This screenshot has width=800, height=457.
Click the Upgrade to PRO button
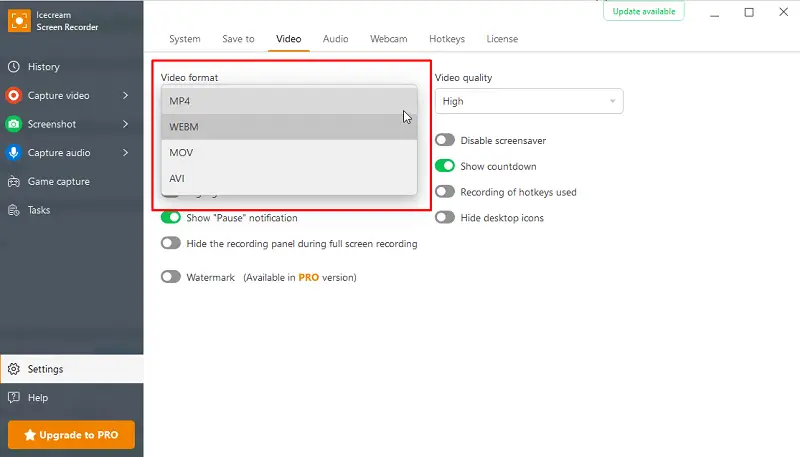click(x=71, y=435)
